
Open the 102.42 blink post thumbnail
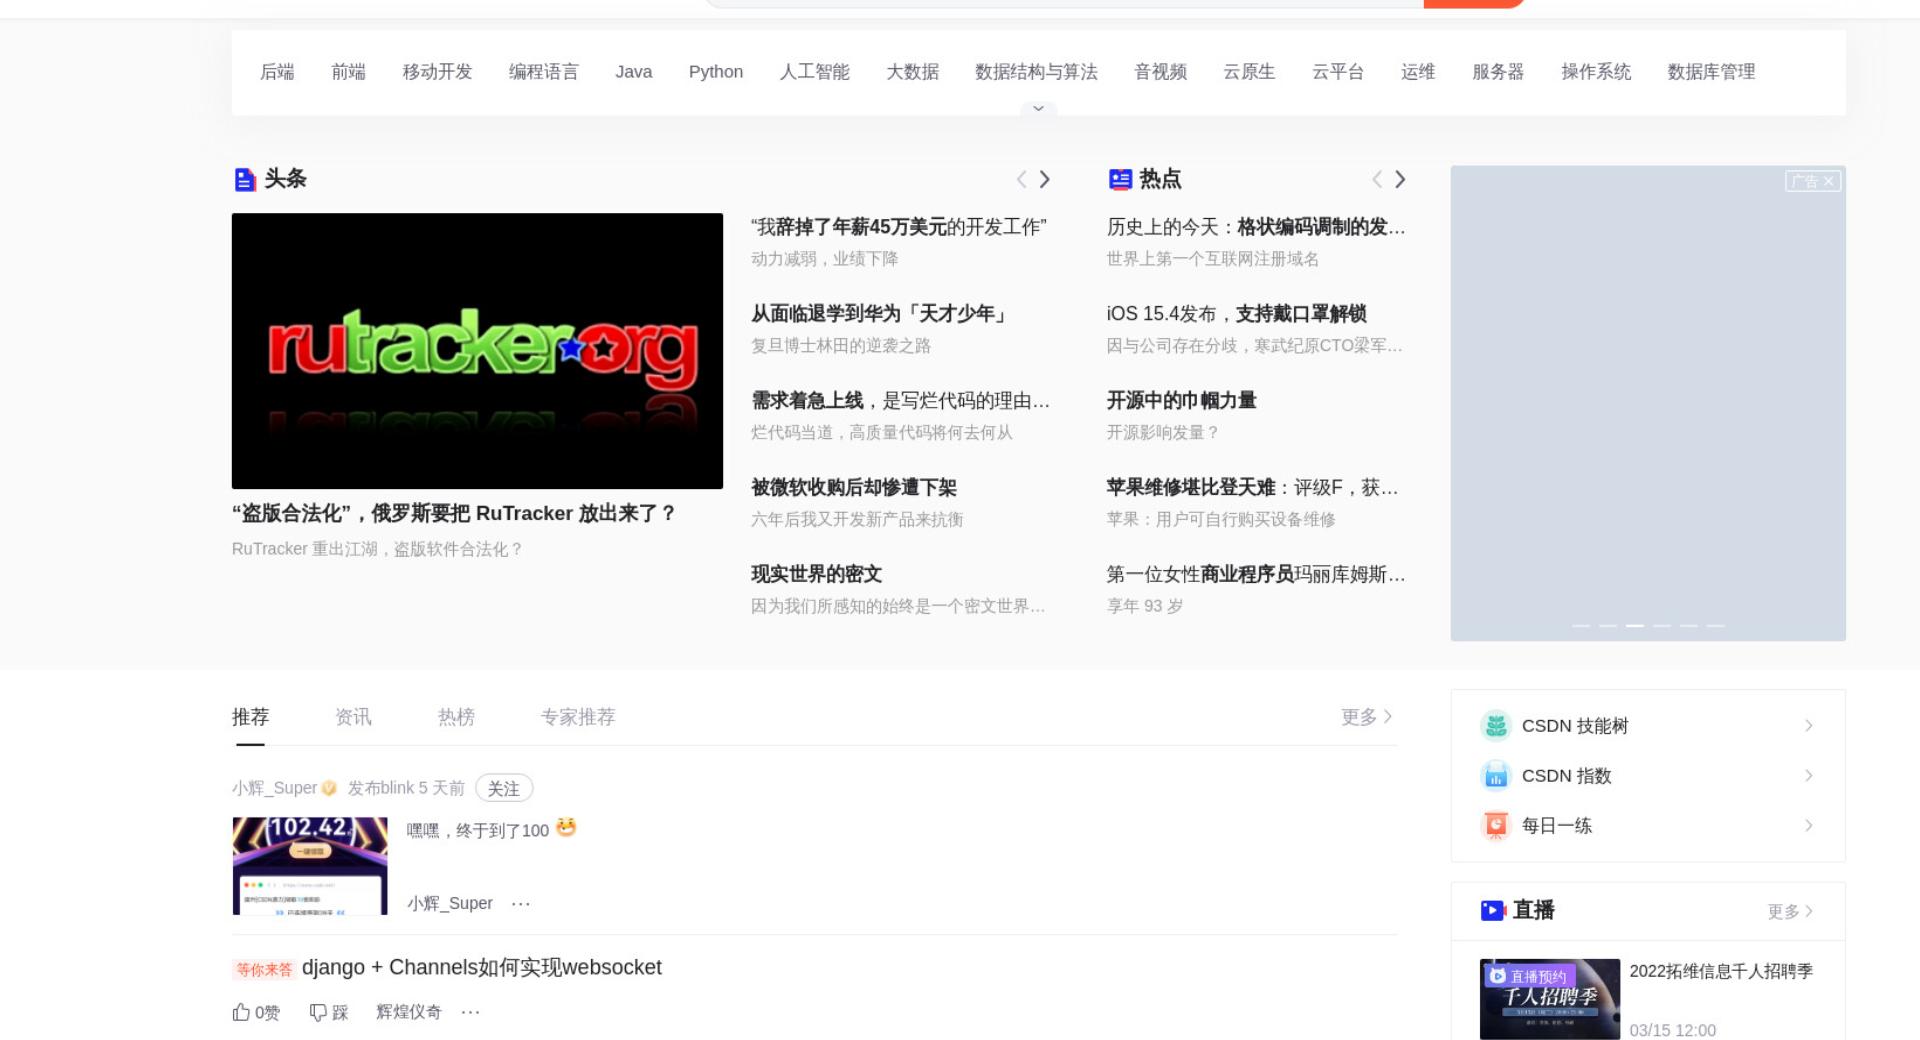point(310,866)
